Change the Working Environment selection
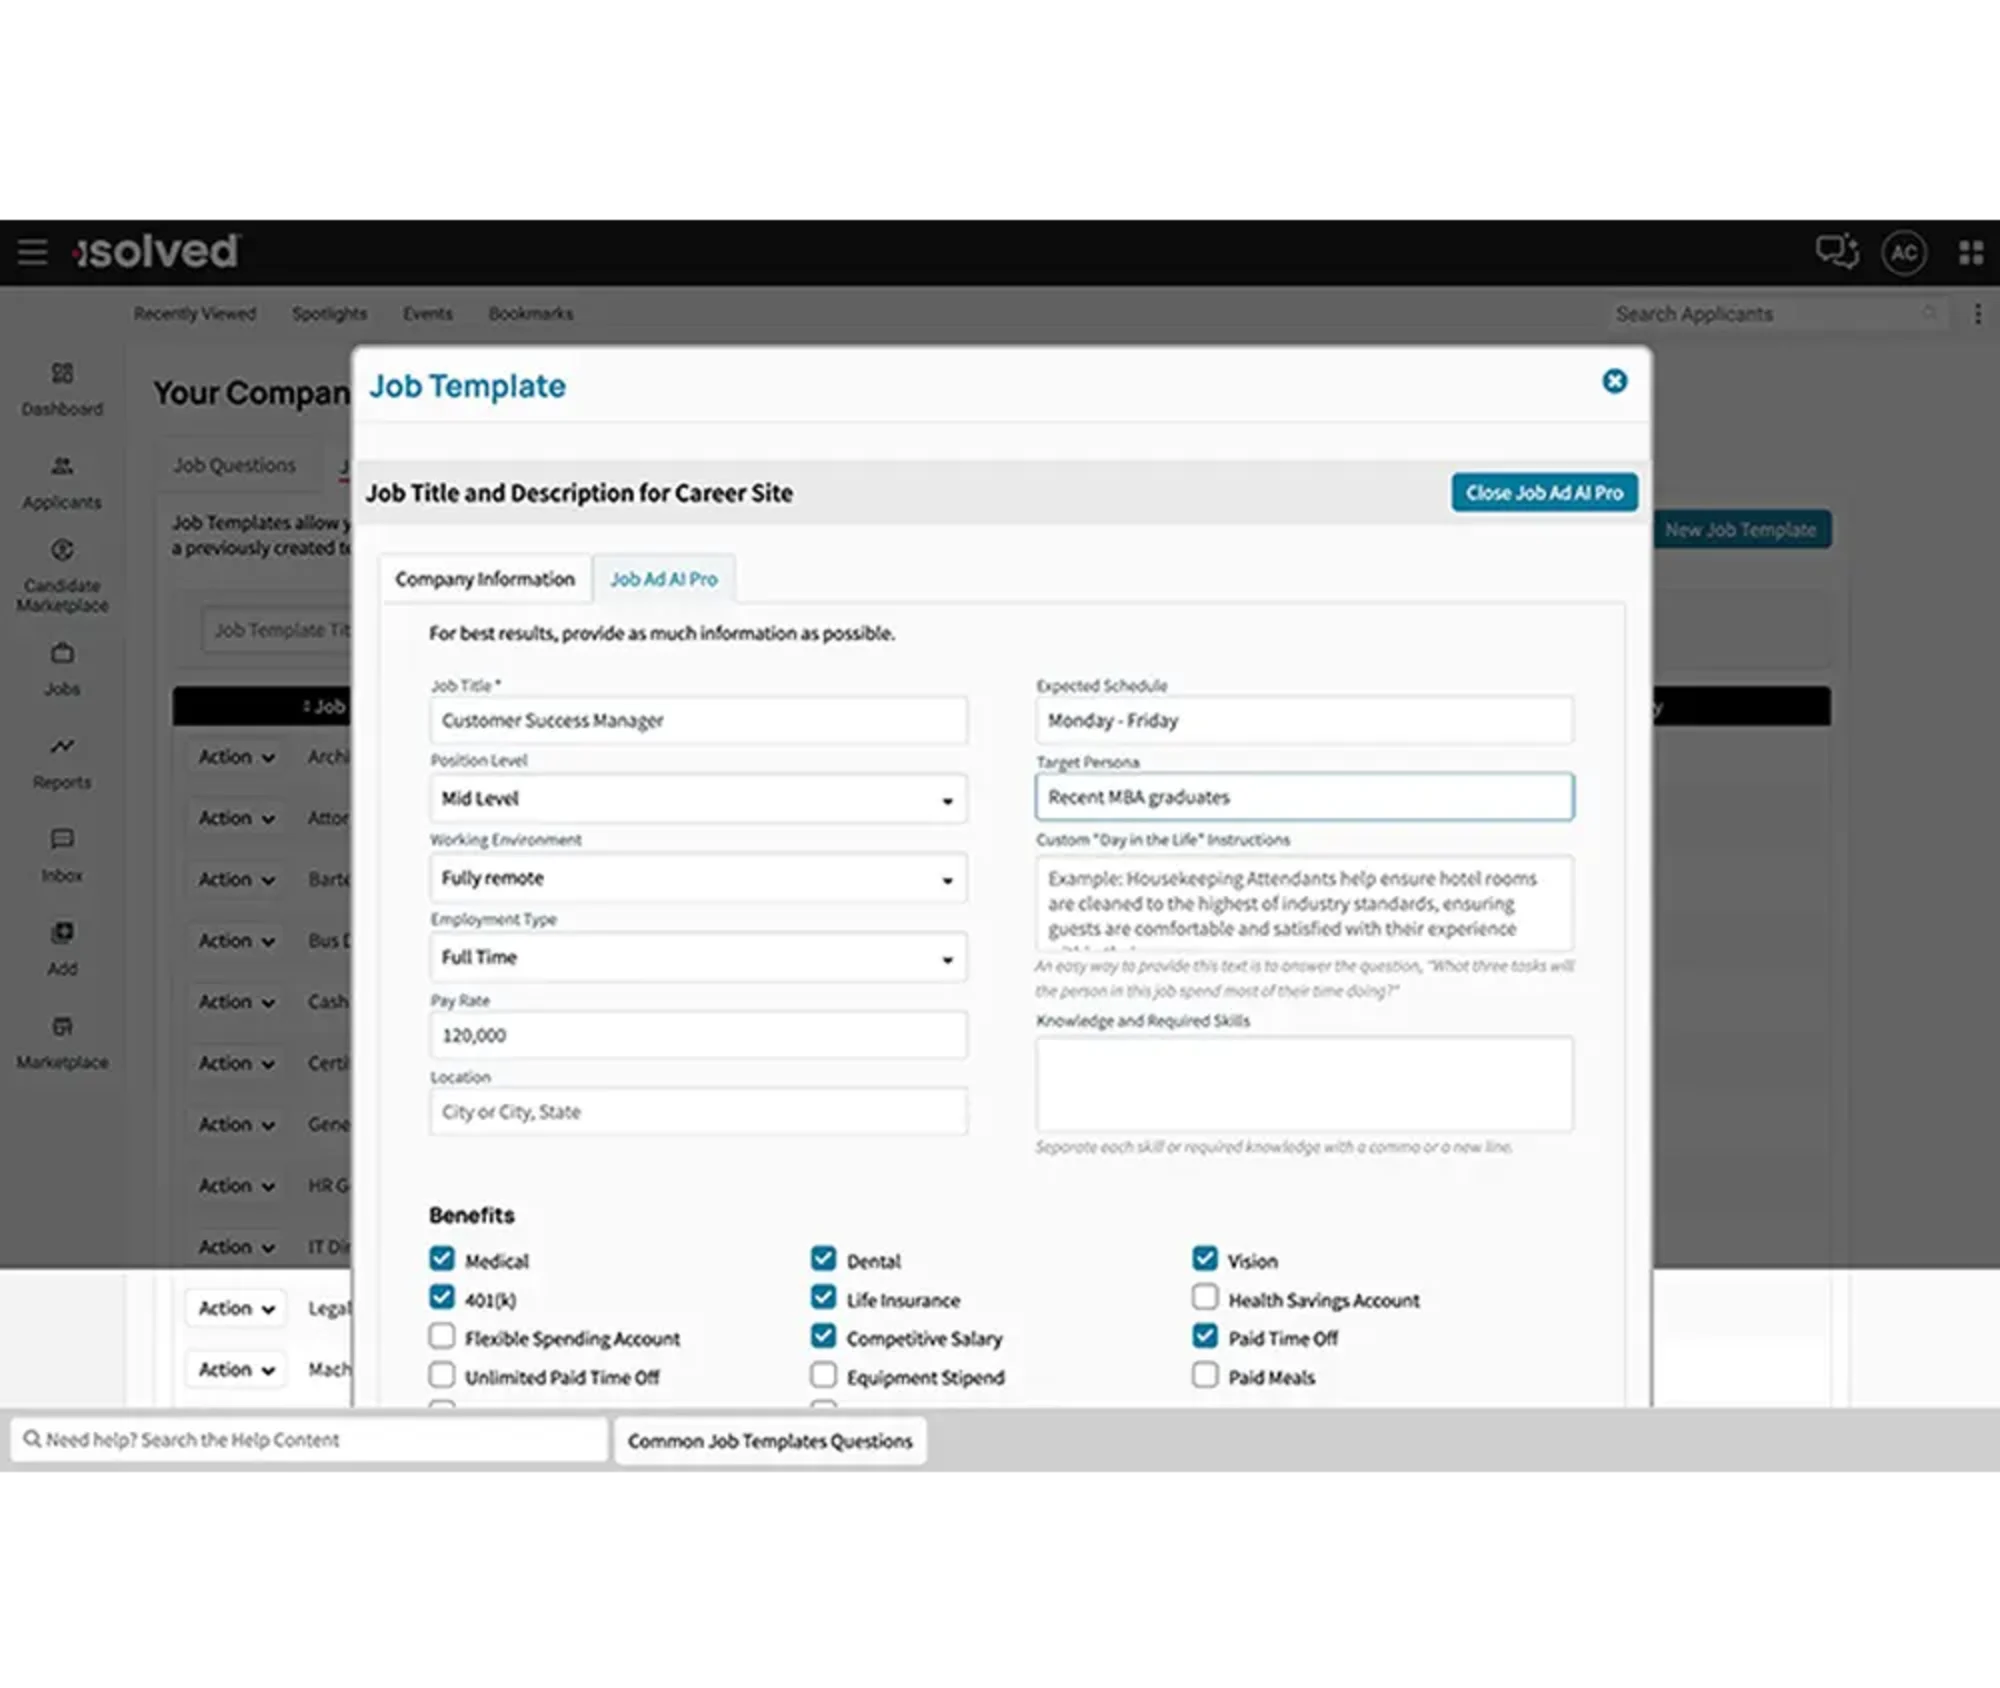 (x=697, y=878)
